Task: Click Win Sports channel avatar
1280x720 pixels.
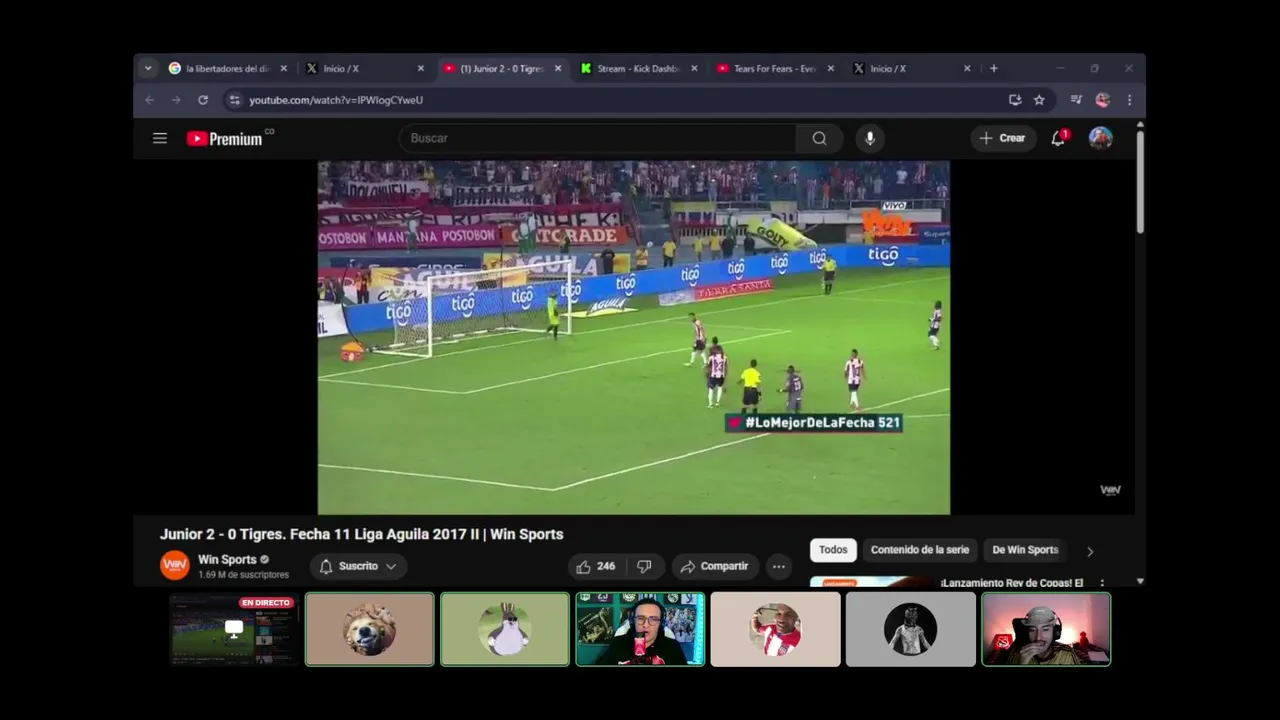Action: (x=175, y=565)
